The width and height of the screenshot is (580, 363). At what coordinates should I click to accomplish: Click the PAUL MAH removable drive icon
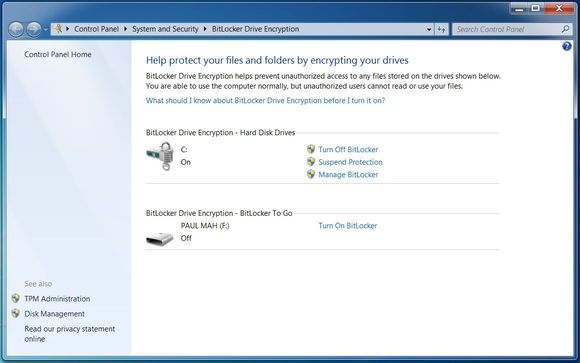point(160,239)
